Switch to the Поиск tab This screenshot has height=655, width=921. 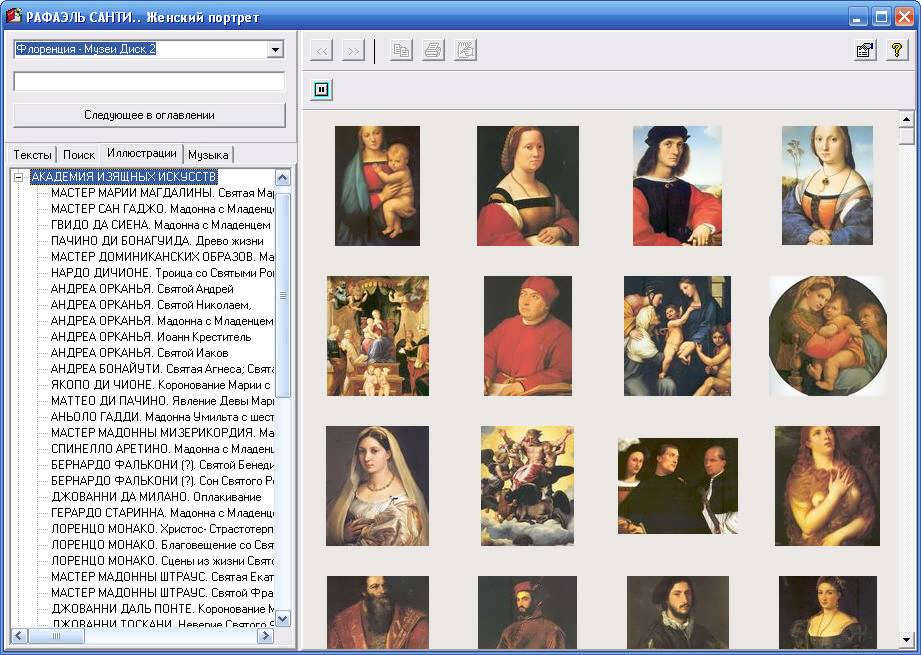[x=79, y=155]
